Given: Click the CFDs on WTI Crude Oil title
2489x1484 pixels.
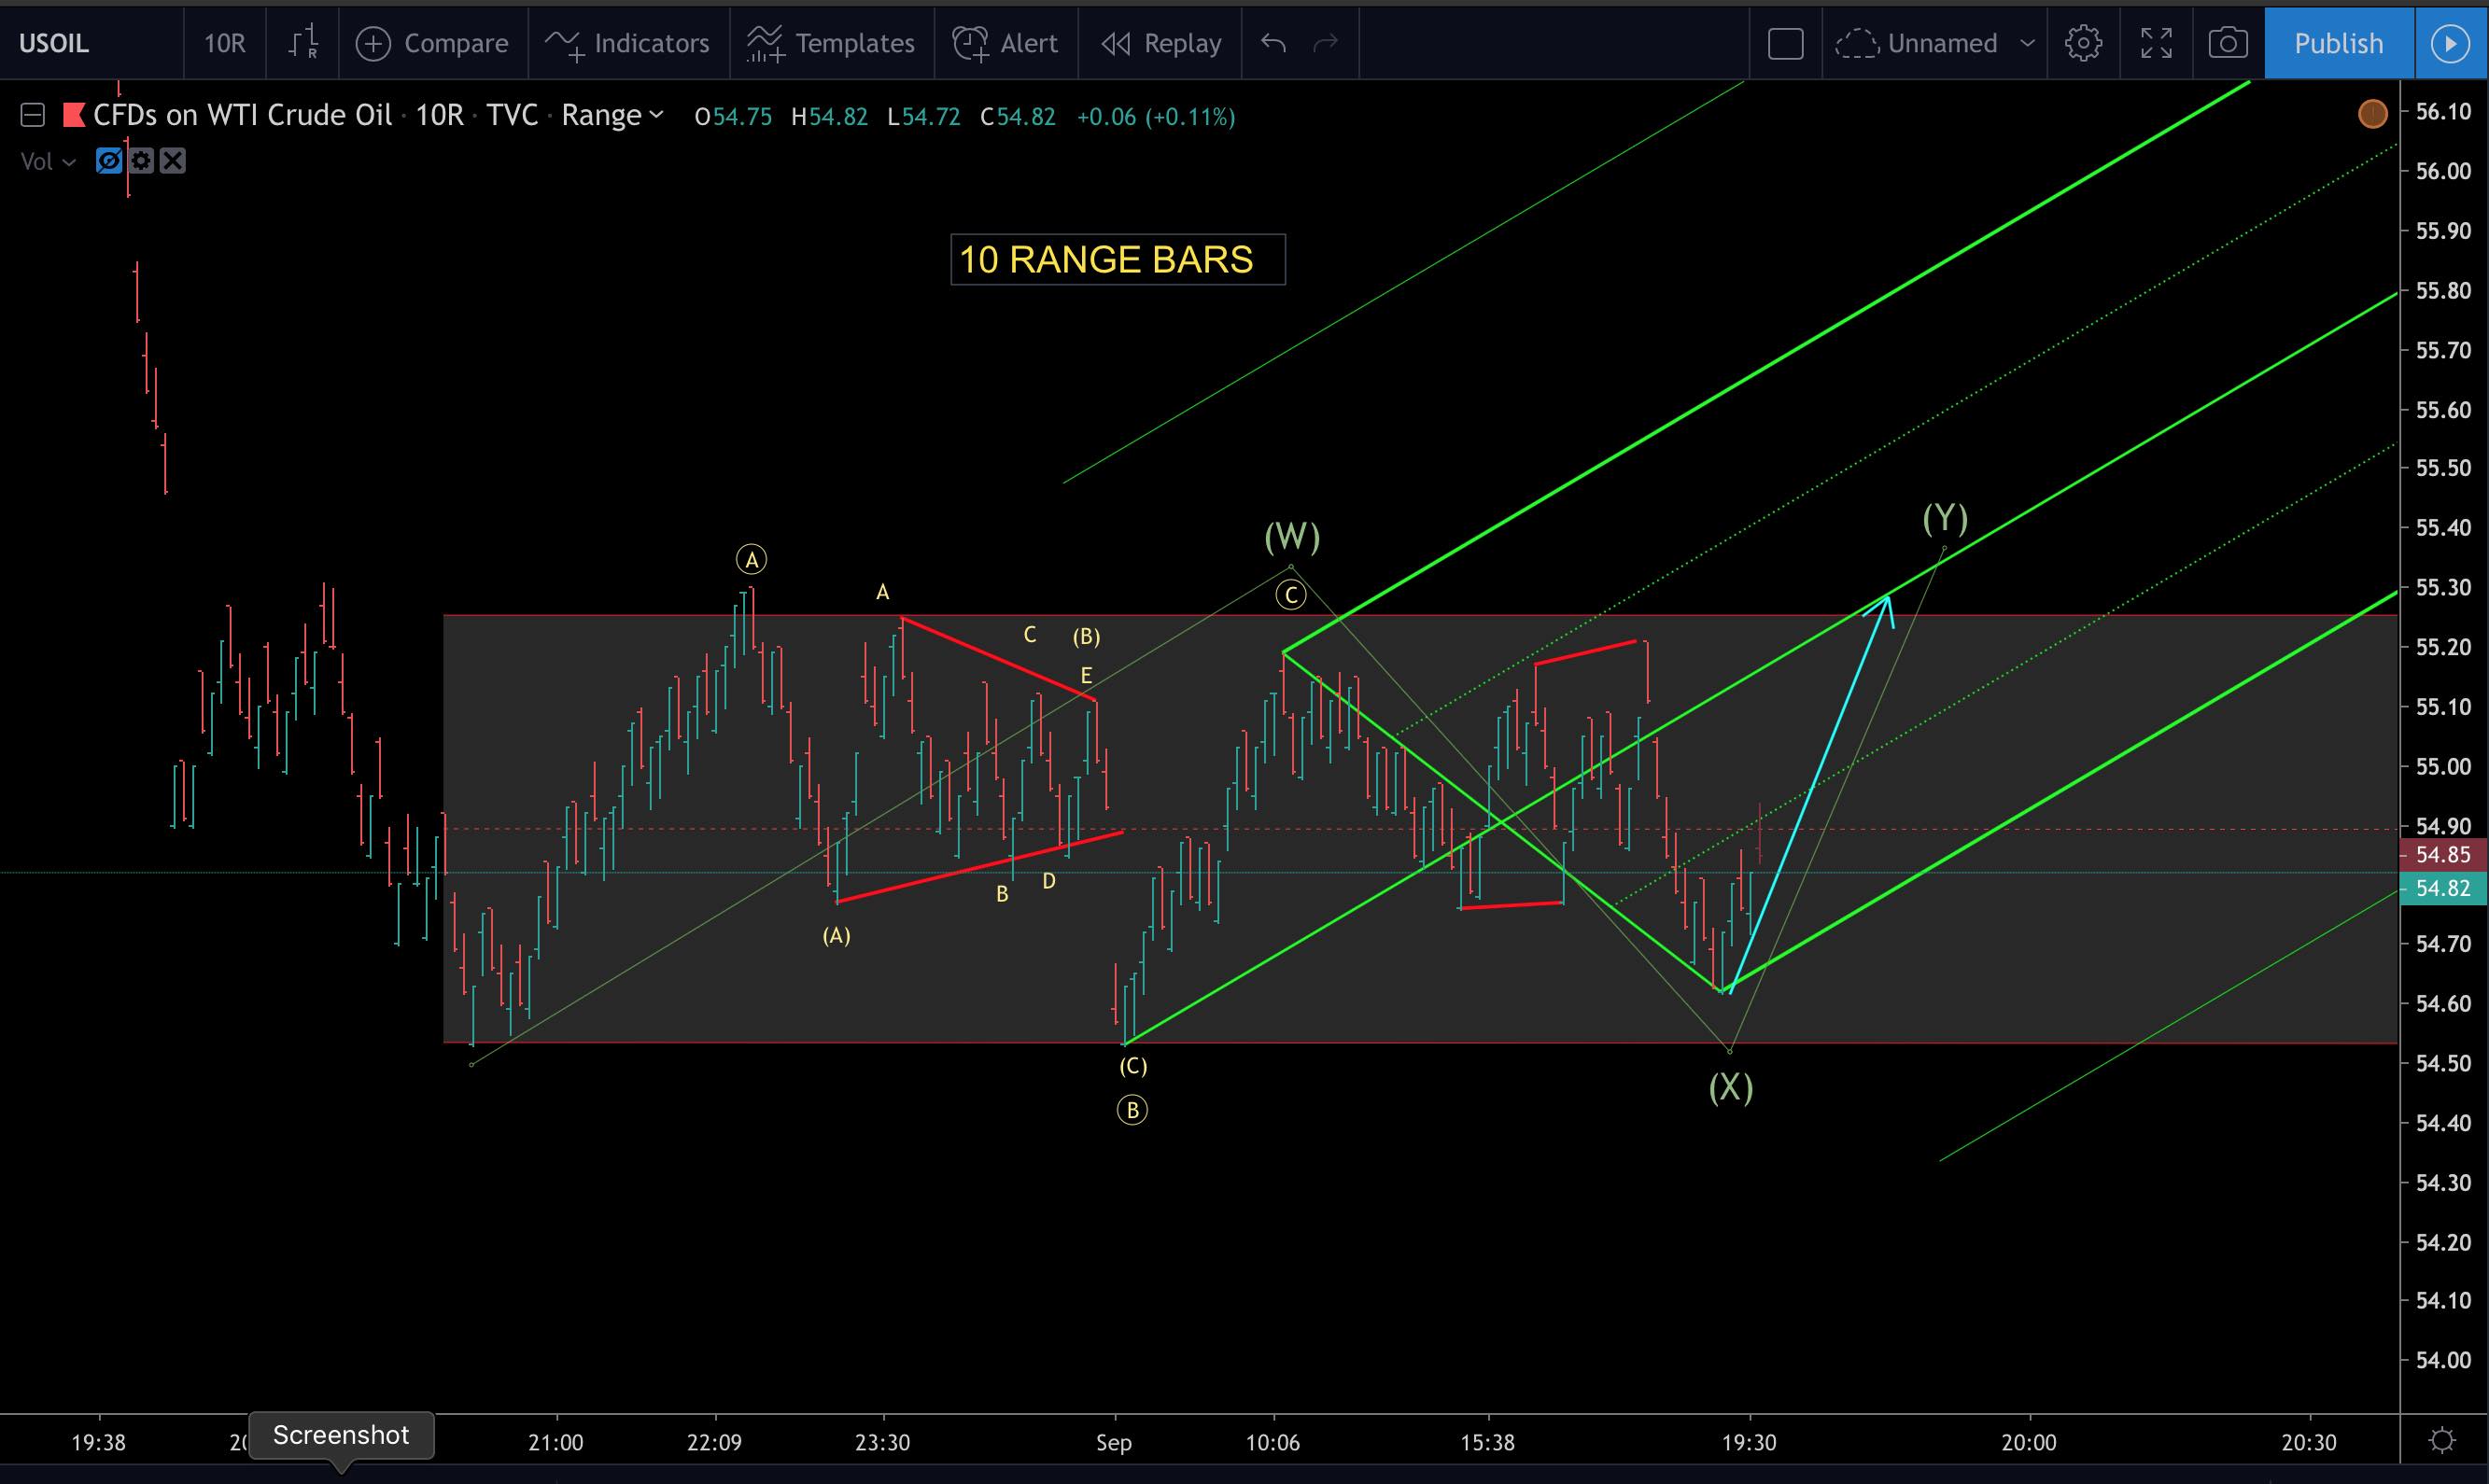Looking at the screenshot, I should [x=242, y=116].
